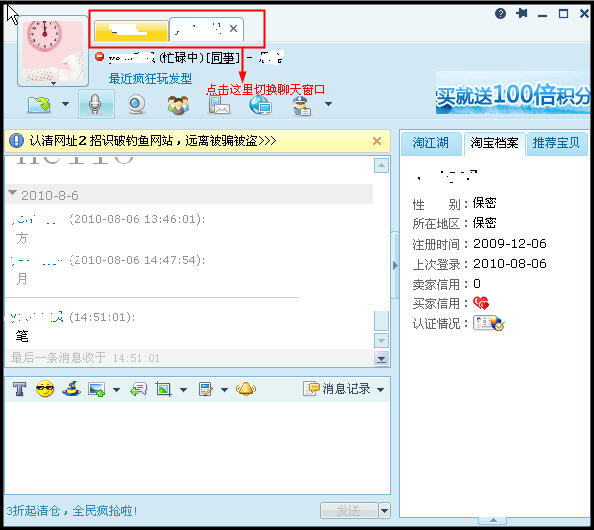Open the emoticon smiley picker
Image resolution: width=594 pixels, height=530 pixels.
(x=45, y=389)
